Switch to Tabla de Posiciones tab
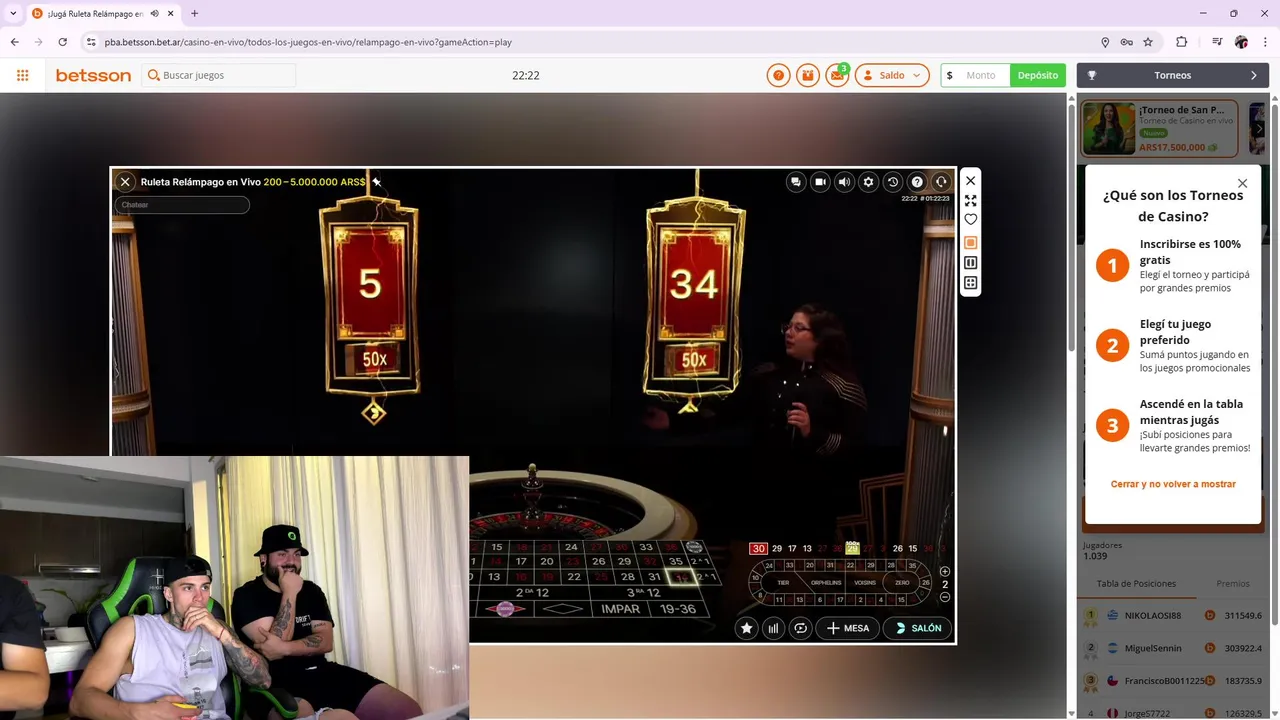 coord(1136,583)
